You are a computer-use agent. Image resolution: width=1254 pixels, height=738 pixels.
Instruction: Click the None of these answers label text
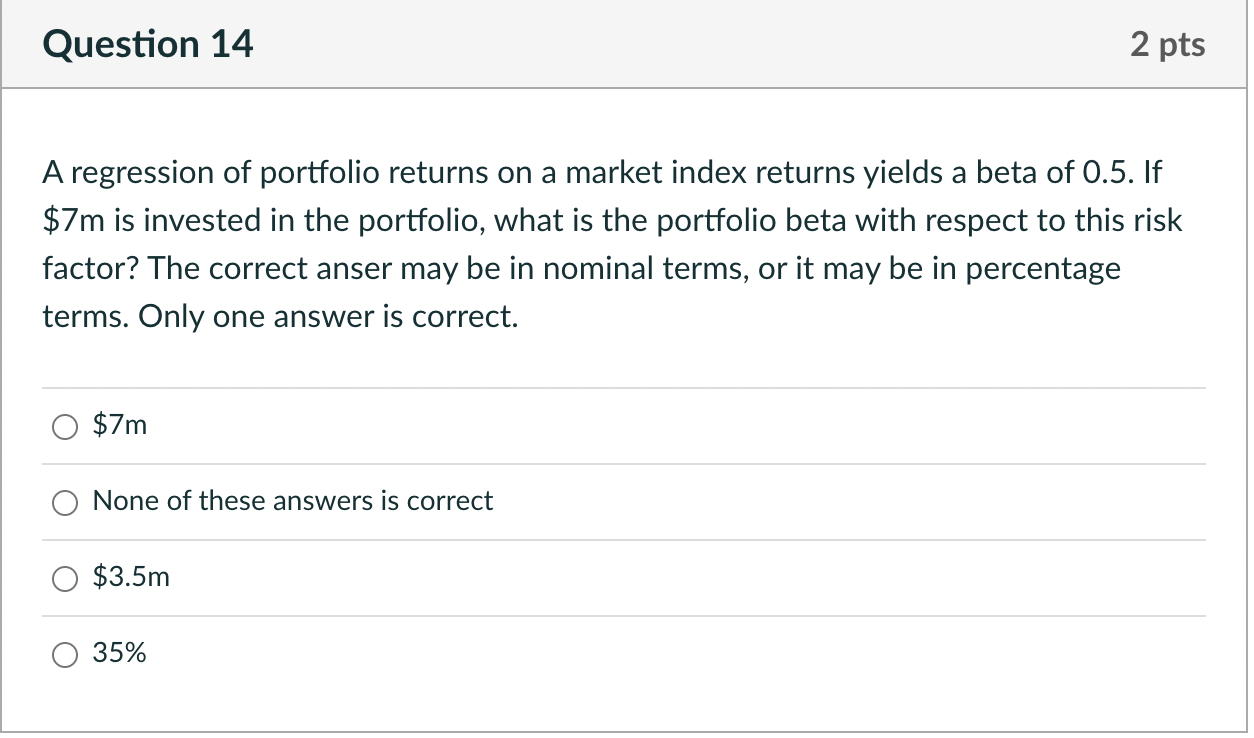[292, 501]
